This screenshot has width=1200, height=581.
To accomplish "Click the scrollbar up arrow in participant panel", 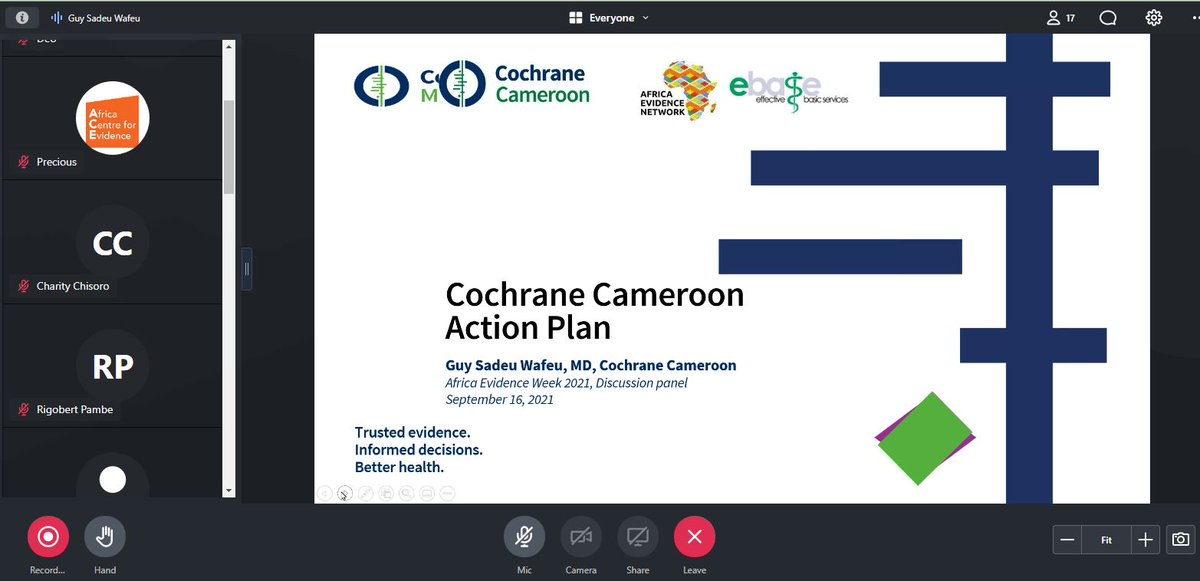I will click(229, 45).
